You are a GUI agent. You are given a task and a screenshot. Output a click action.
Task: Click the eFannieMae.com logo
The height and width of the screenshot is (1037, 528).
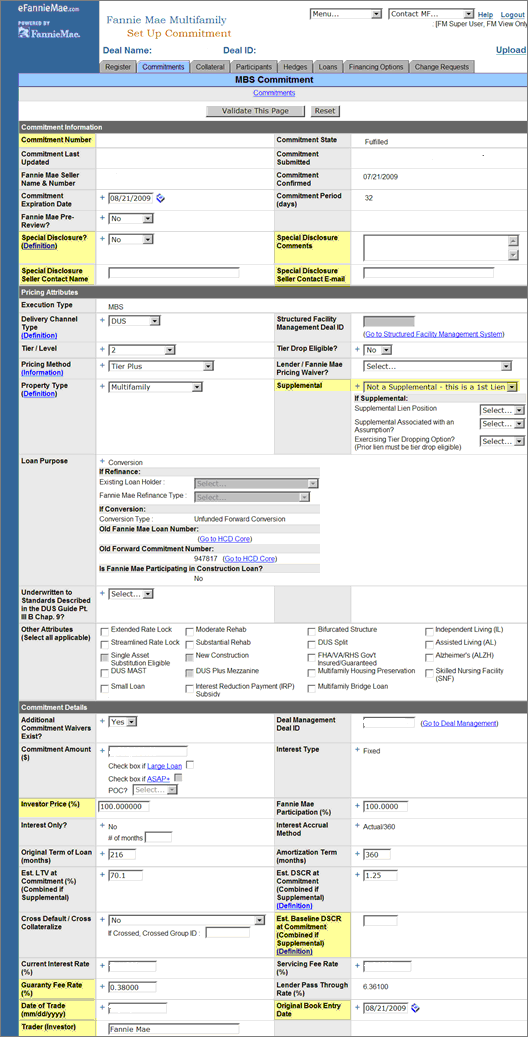pos(49,9)
